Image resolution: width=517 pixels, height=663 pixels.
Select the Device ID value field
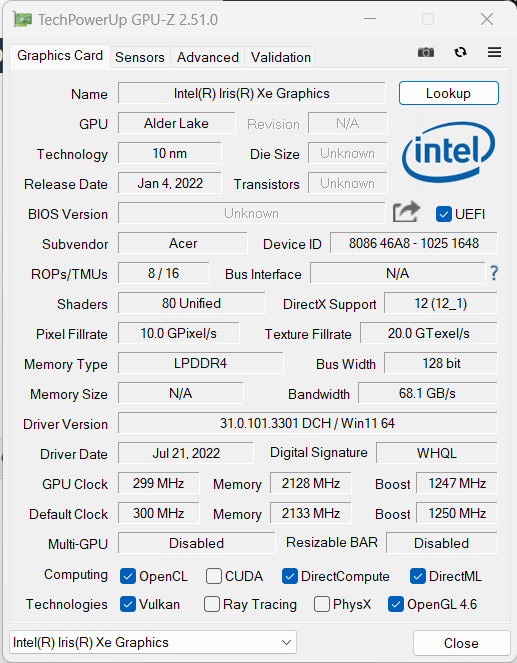413,243
